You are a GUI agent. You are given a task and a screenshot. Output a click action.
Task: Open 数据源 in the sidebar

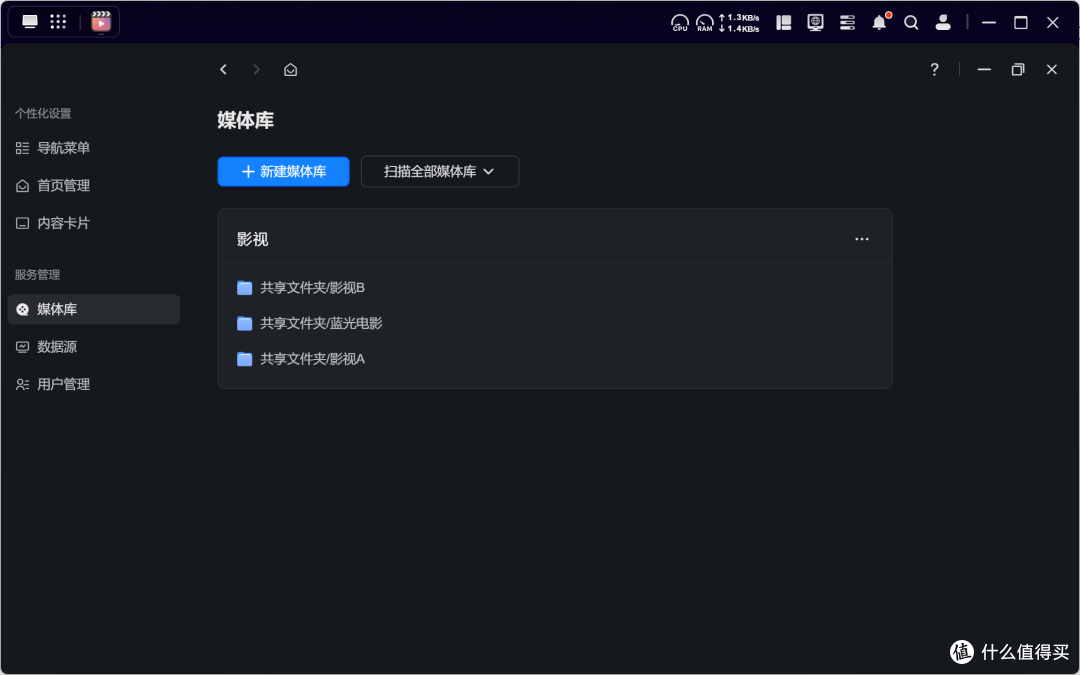coord(94,347)
